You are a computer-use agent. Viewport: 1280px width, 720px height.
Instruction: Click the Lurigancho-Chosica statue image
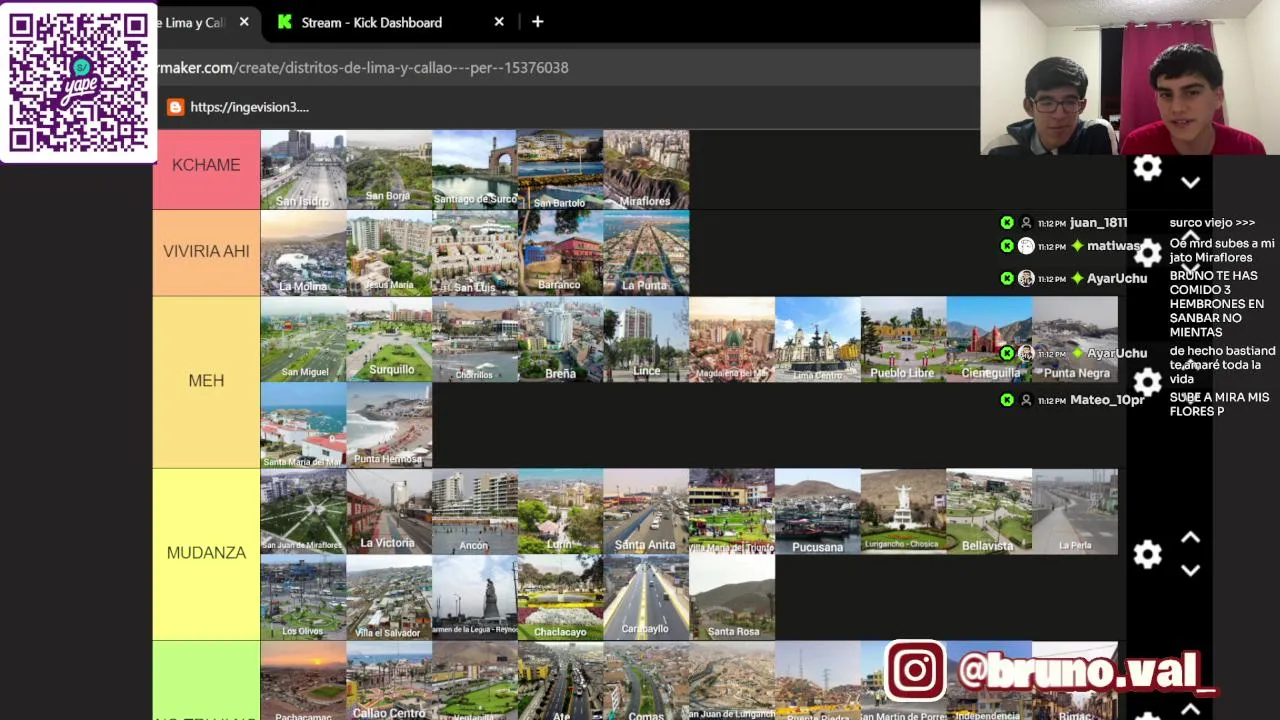[903, 511]
